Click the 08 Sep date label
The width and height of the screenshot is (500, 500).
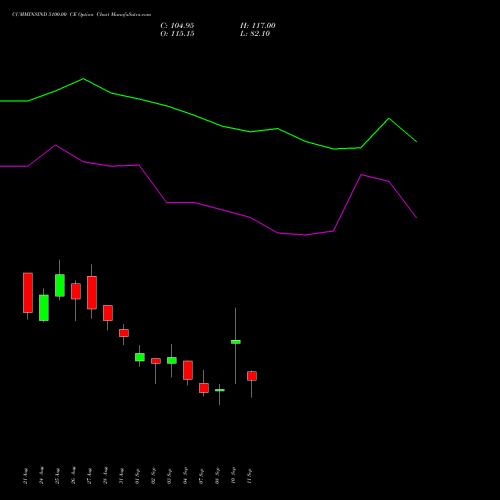(218, 476)
